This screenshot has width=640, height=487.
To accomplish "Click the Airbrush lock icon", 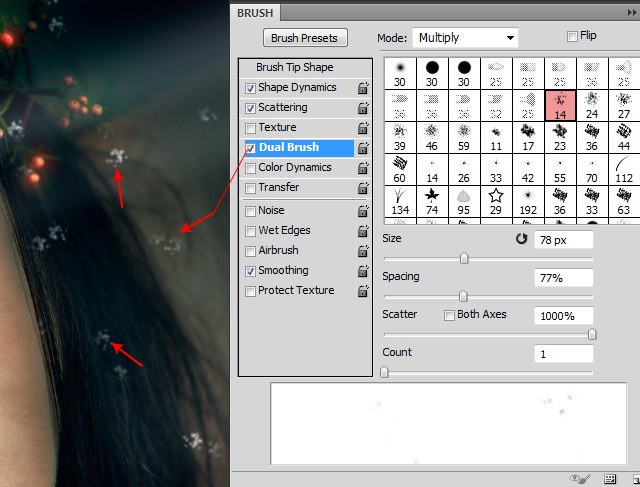I will pos(363,251).
